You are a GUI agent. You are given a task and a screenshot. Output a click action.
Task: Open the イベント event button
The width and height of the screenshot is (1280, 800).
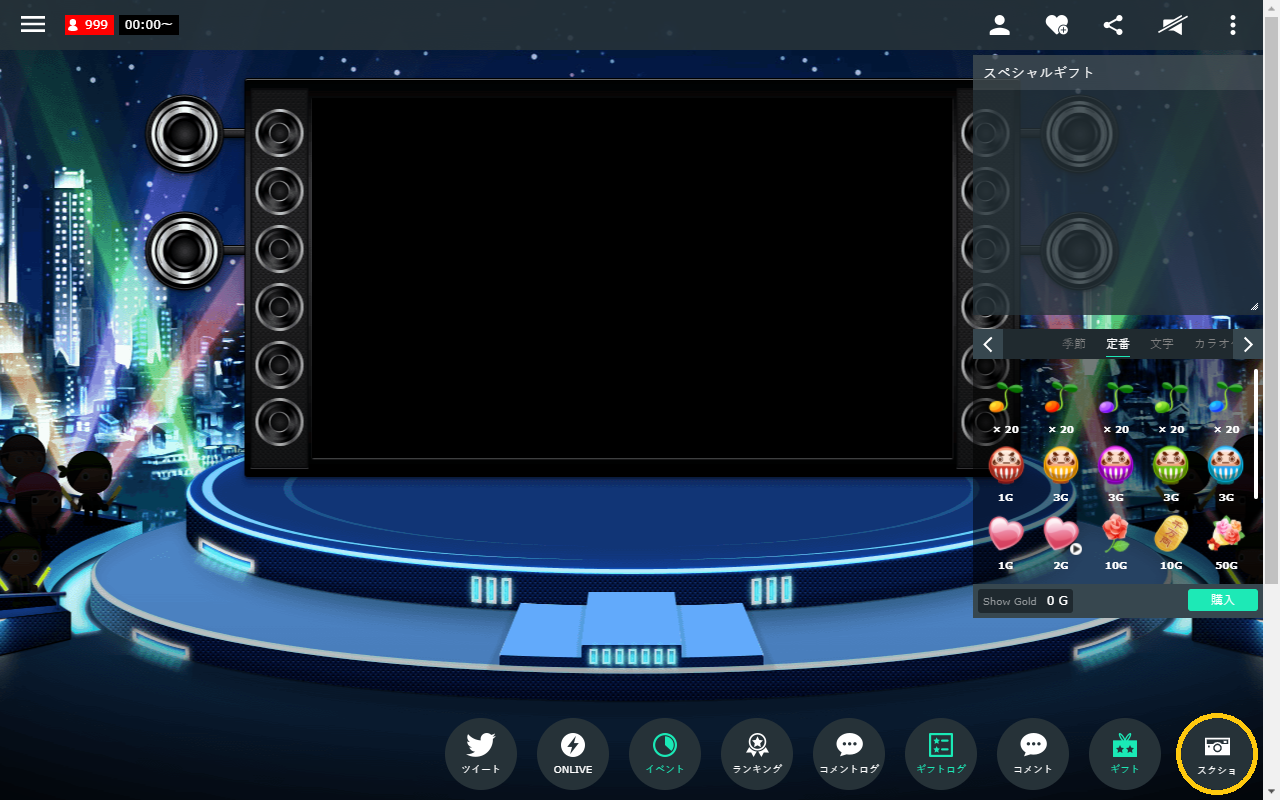(x=665, y=754)
